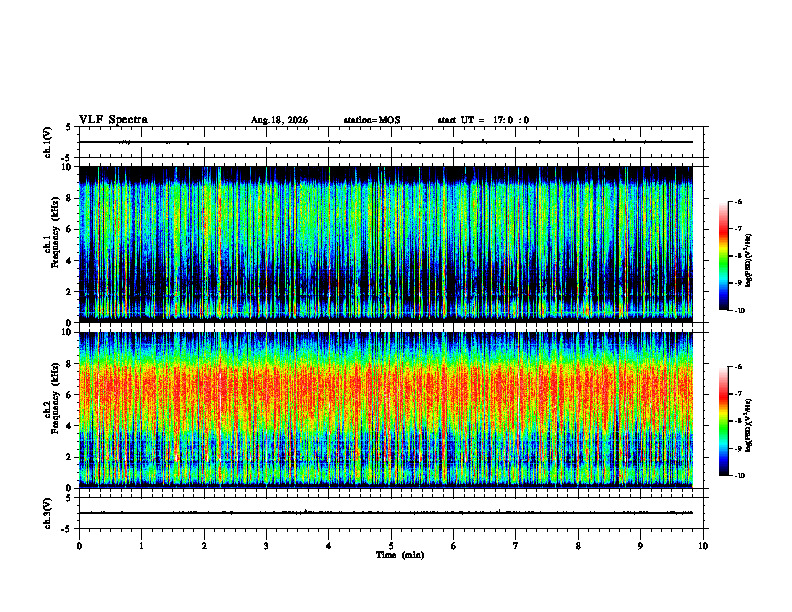The image size is (792, 612).
Task: Click time-axis tick label '1'
Action: point(141,546)
